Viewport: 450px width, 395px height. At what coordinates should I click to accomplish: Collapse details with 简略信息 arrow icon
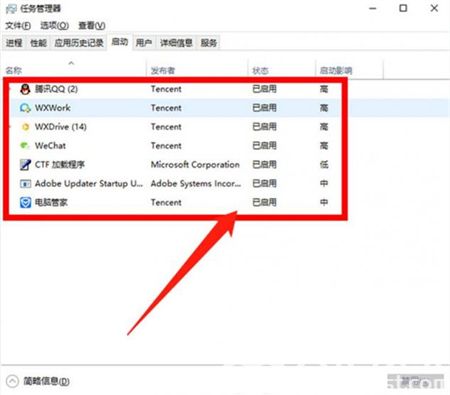[x=12, y=381]
